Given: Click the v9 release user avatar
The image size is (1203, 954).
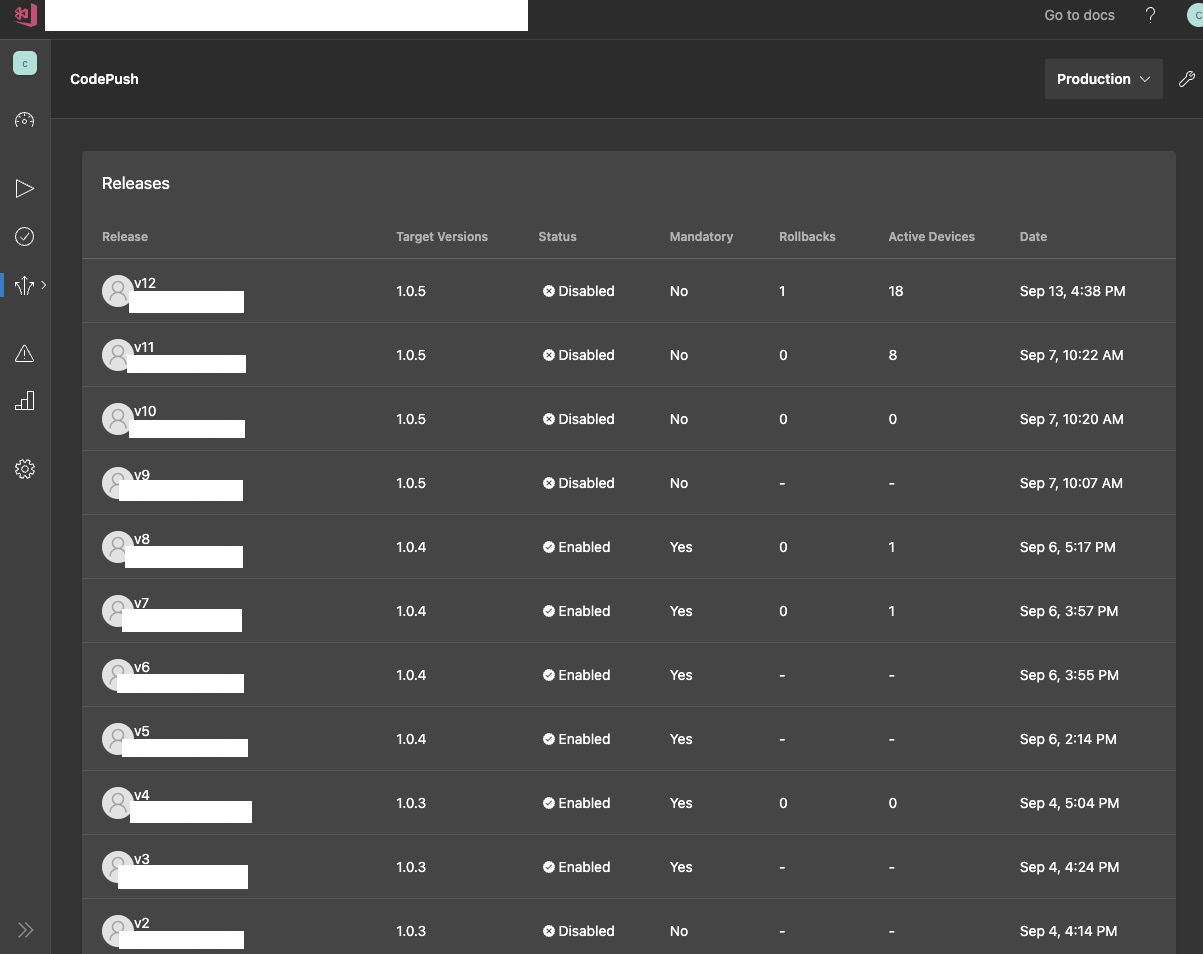Looking at the screenshot, I should tap(117, 483).
